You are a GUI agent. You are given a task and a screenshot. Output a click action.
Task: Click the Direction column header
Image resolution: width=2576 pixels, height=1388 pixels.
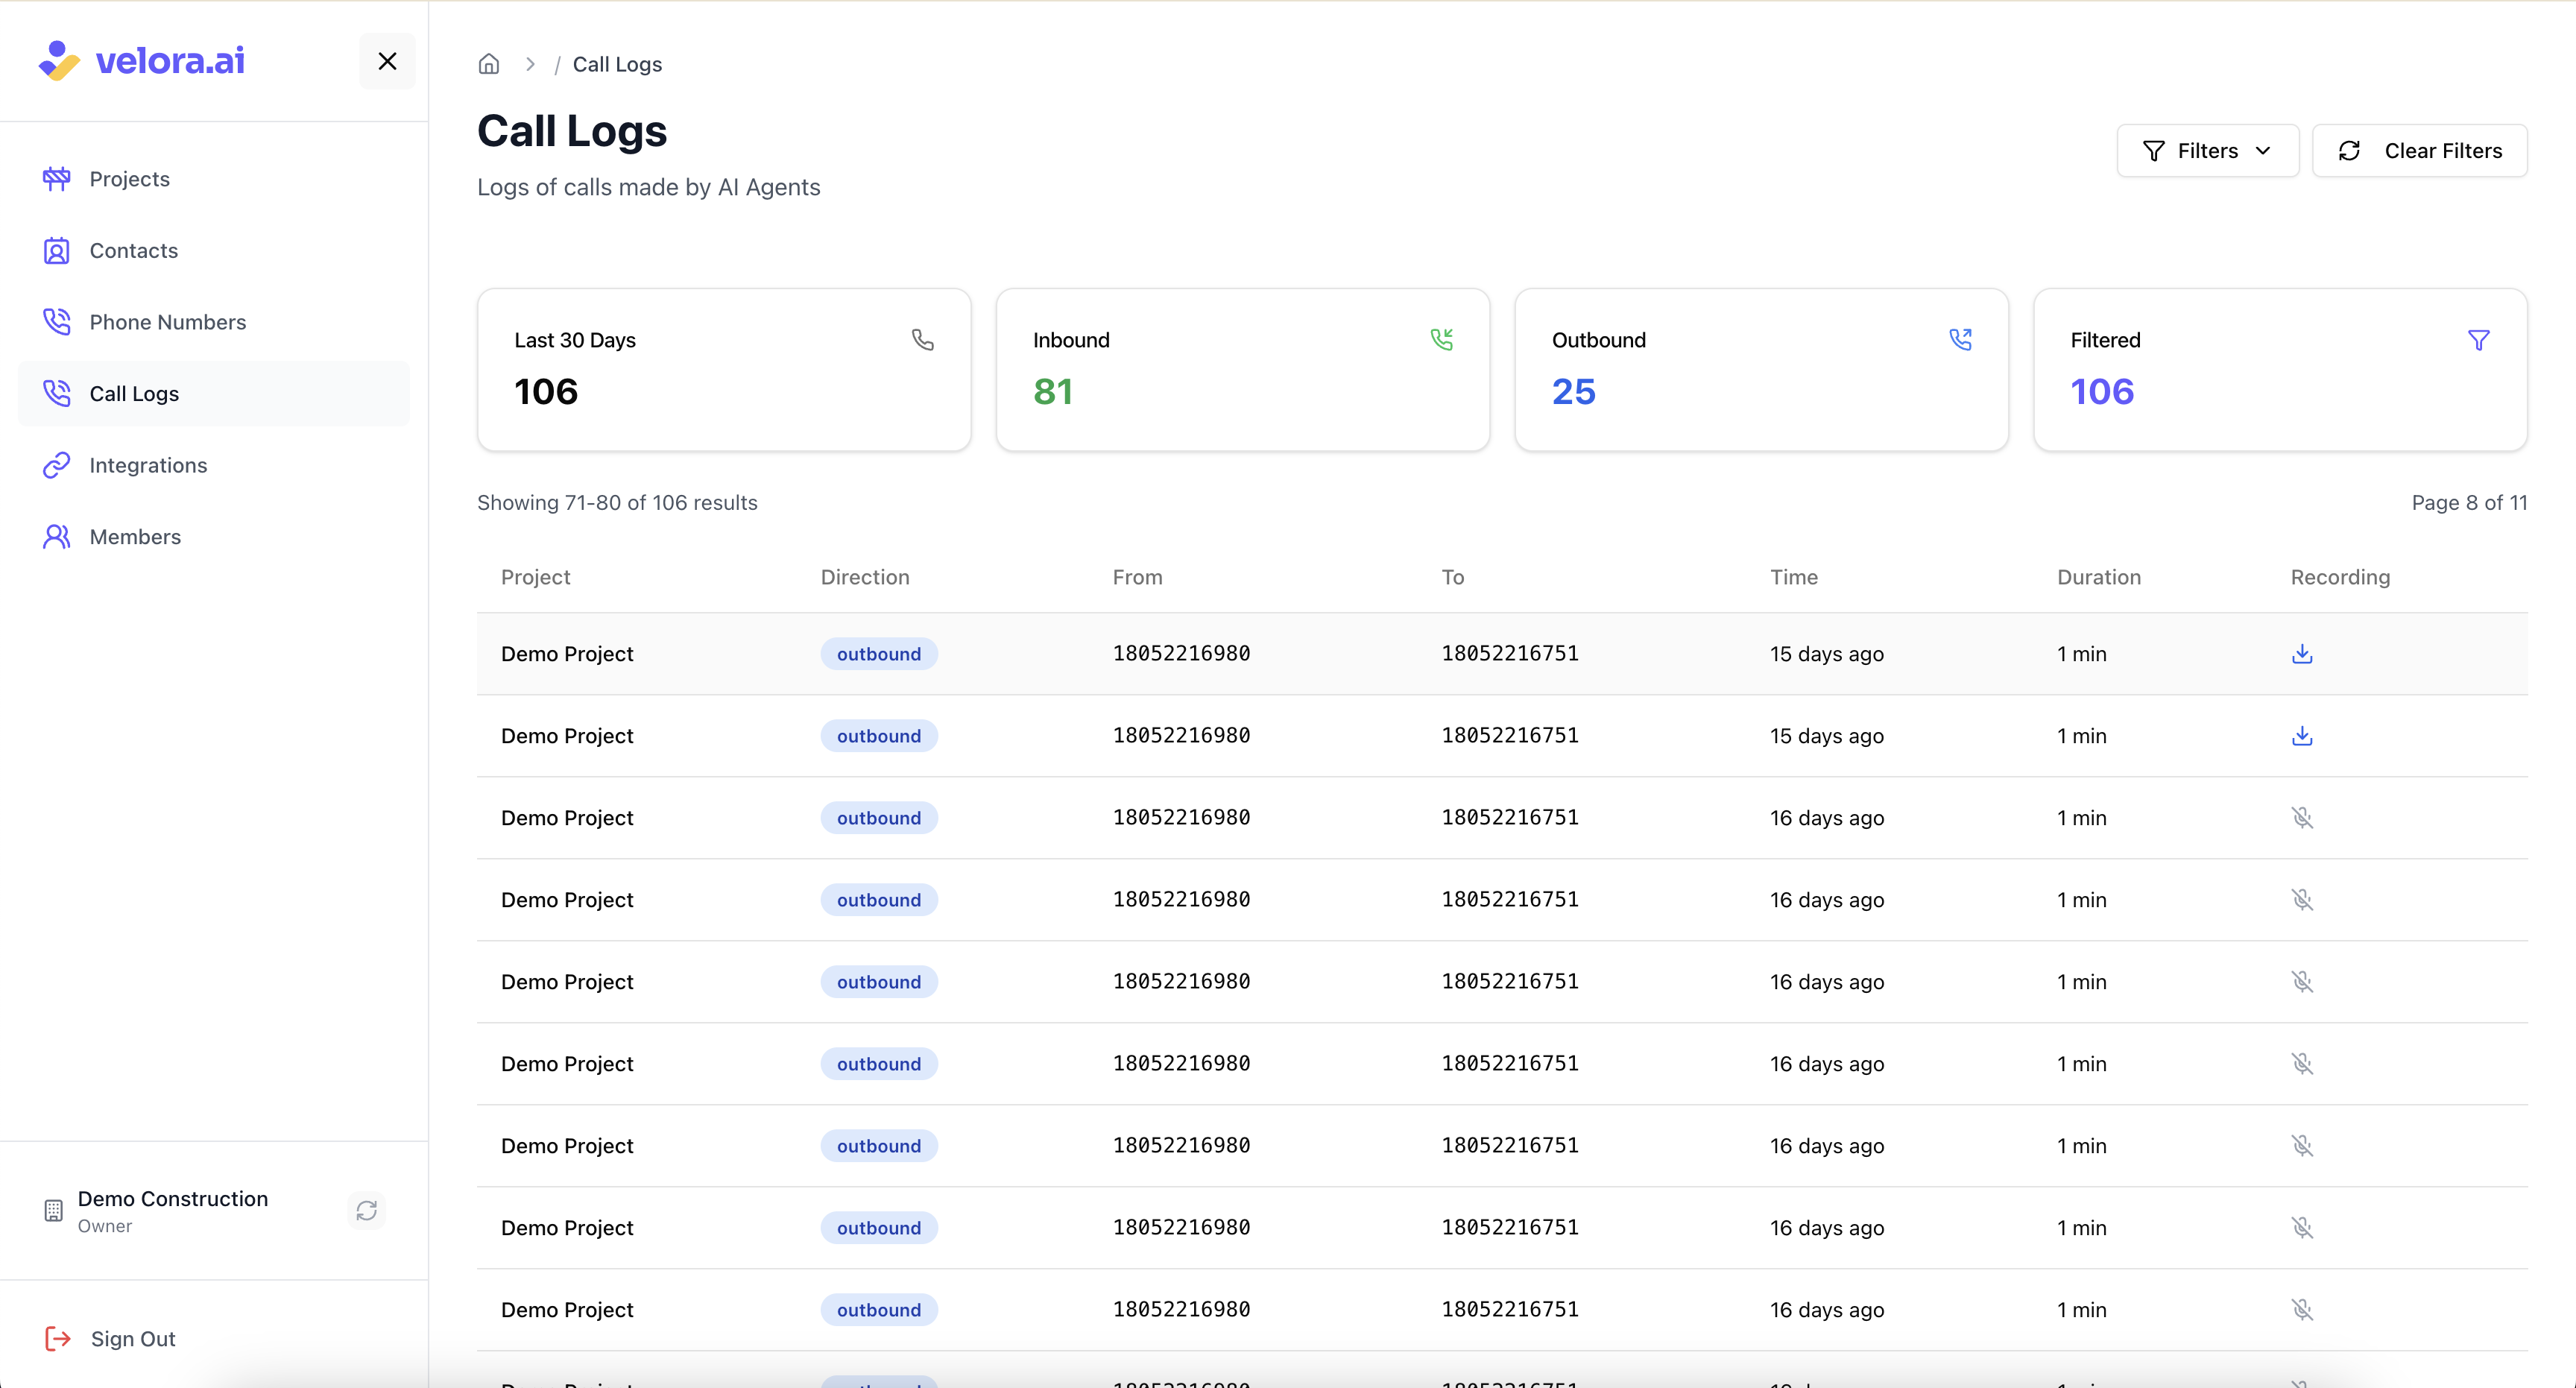pyautogui.click(x=865, y=577)
